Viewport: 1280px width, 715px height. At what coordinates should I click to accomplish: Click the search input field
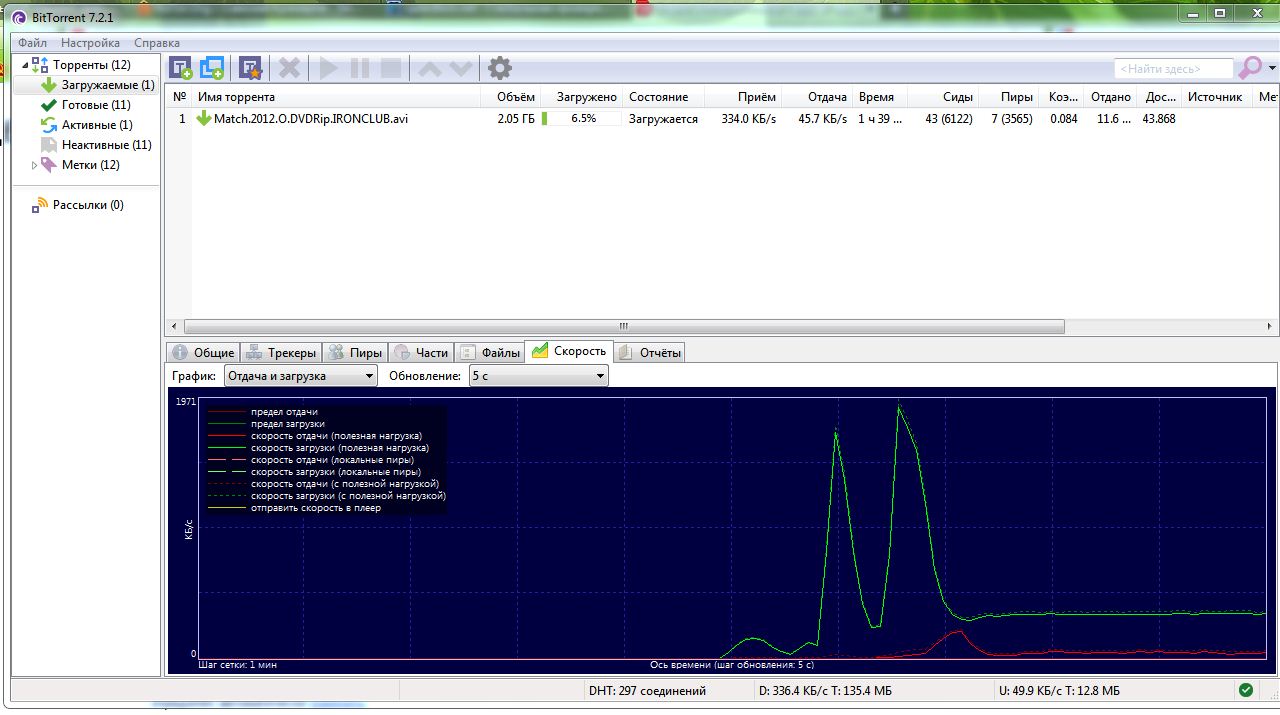1173,69
